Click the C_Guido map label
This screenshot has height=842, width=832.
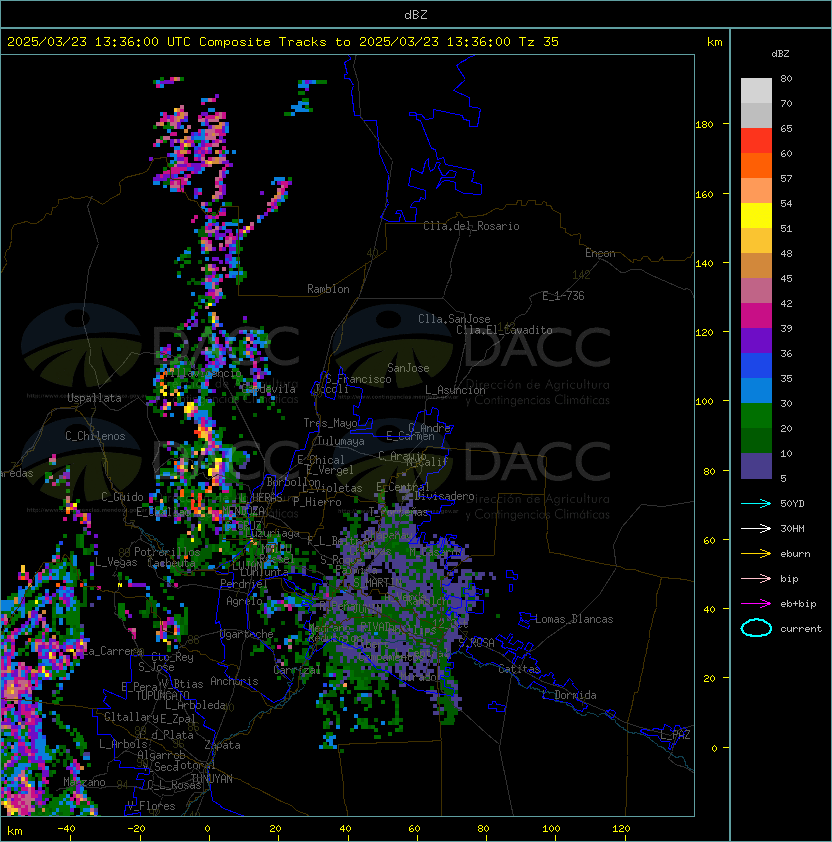pyautogui.click(x=122, y=497)
